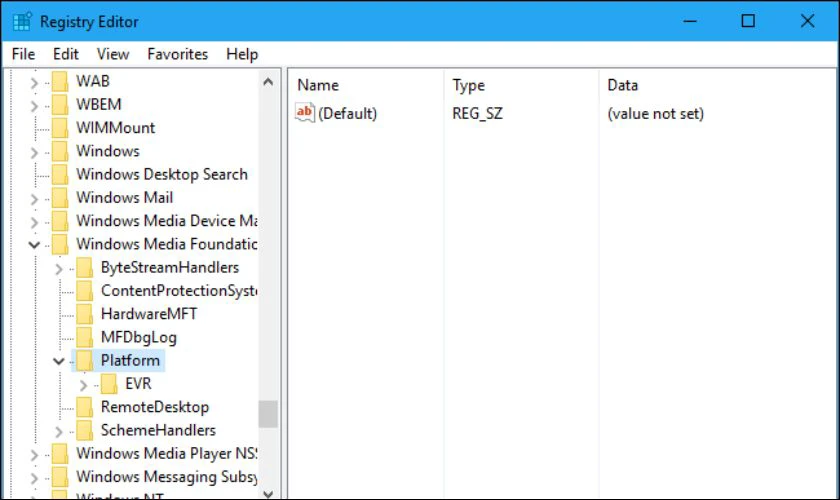Viewport: 840px width, 500px height.
Task: Click the WBEM folder icon
Action: (x=60, y=105)
